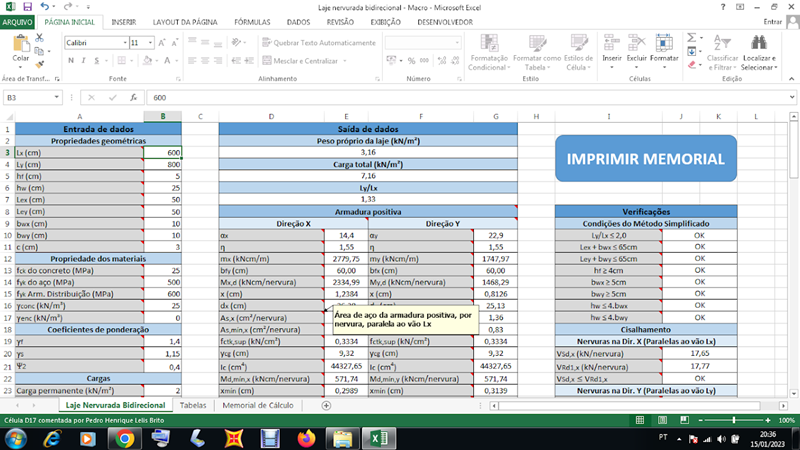Open the Excel help question mark
The width and height of the screenshot is (800, 450).
tap(722, 7)
